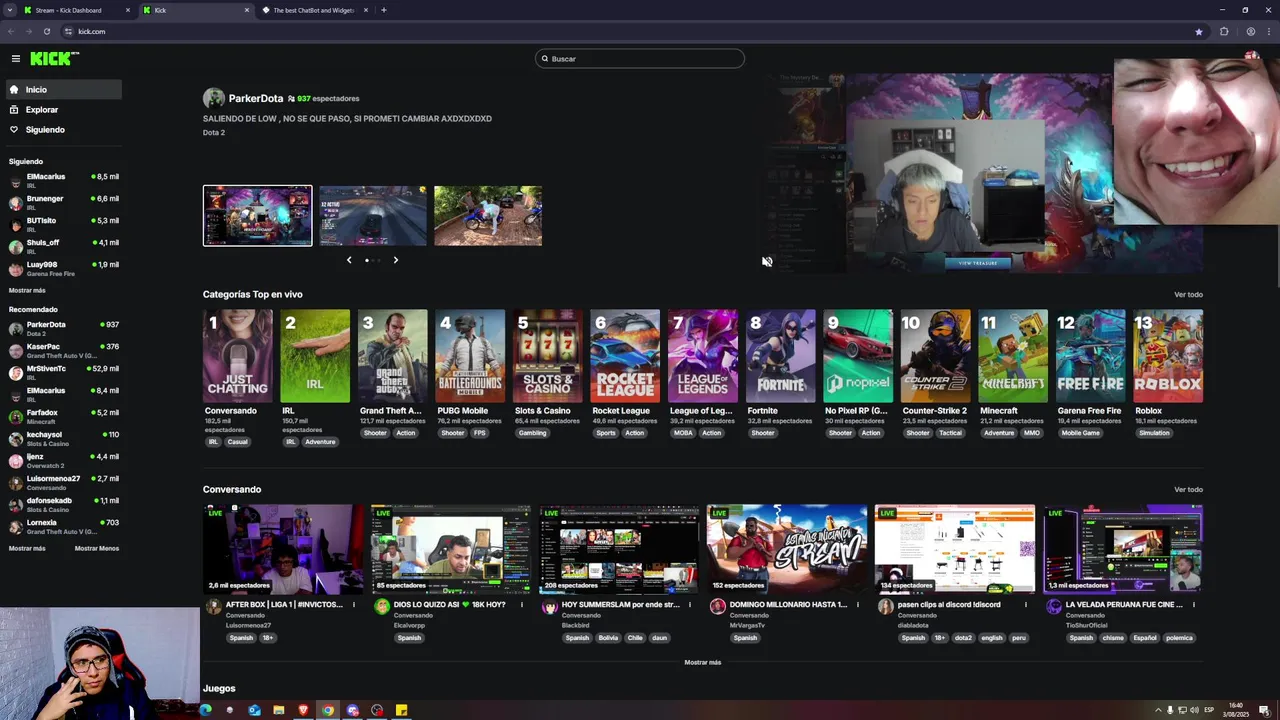Open Google Chrome in taskbar
Viewport: 1280px width, 720px height.
pos(327,710)
